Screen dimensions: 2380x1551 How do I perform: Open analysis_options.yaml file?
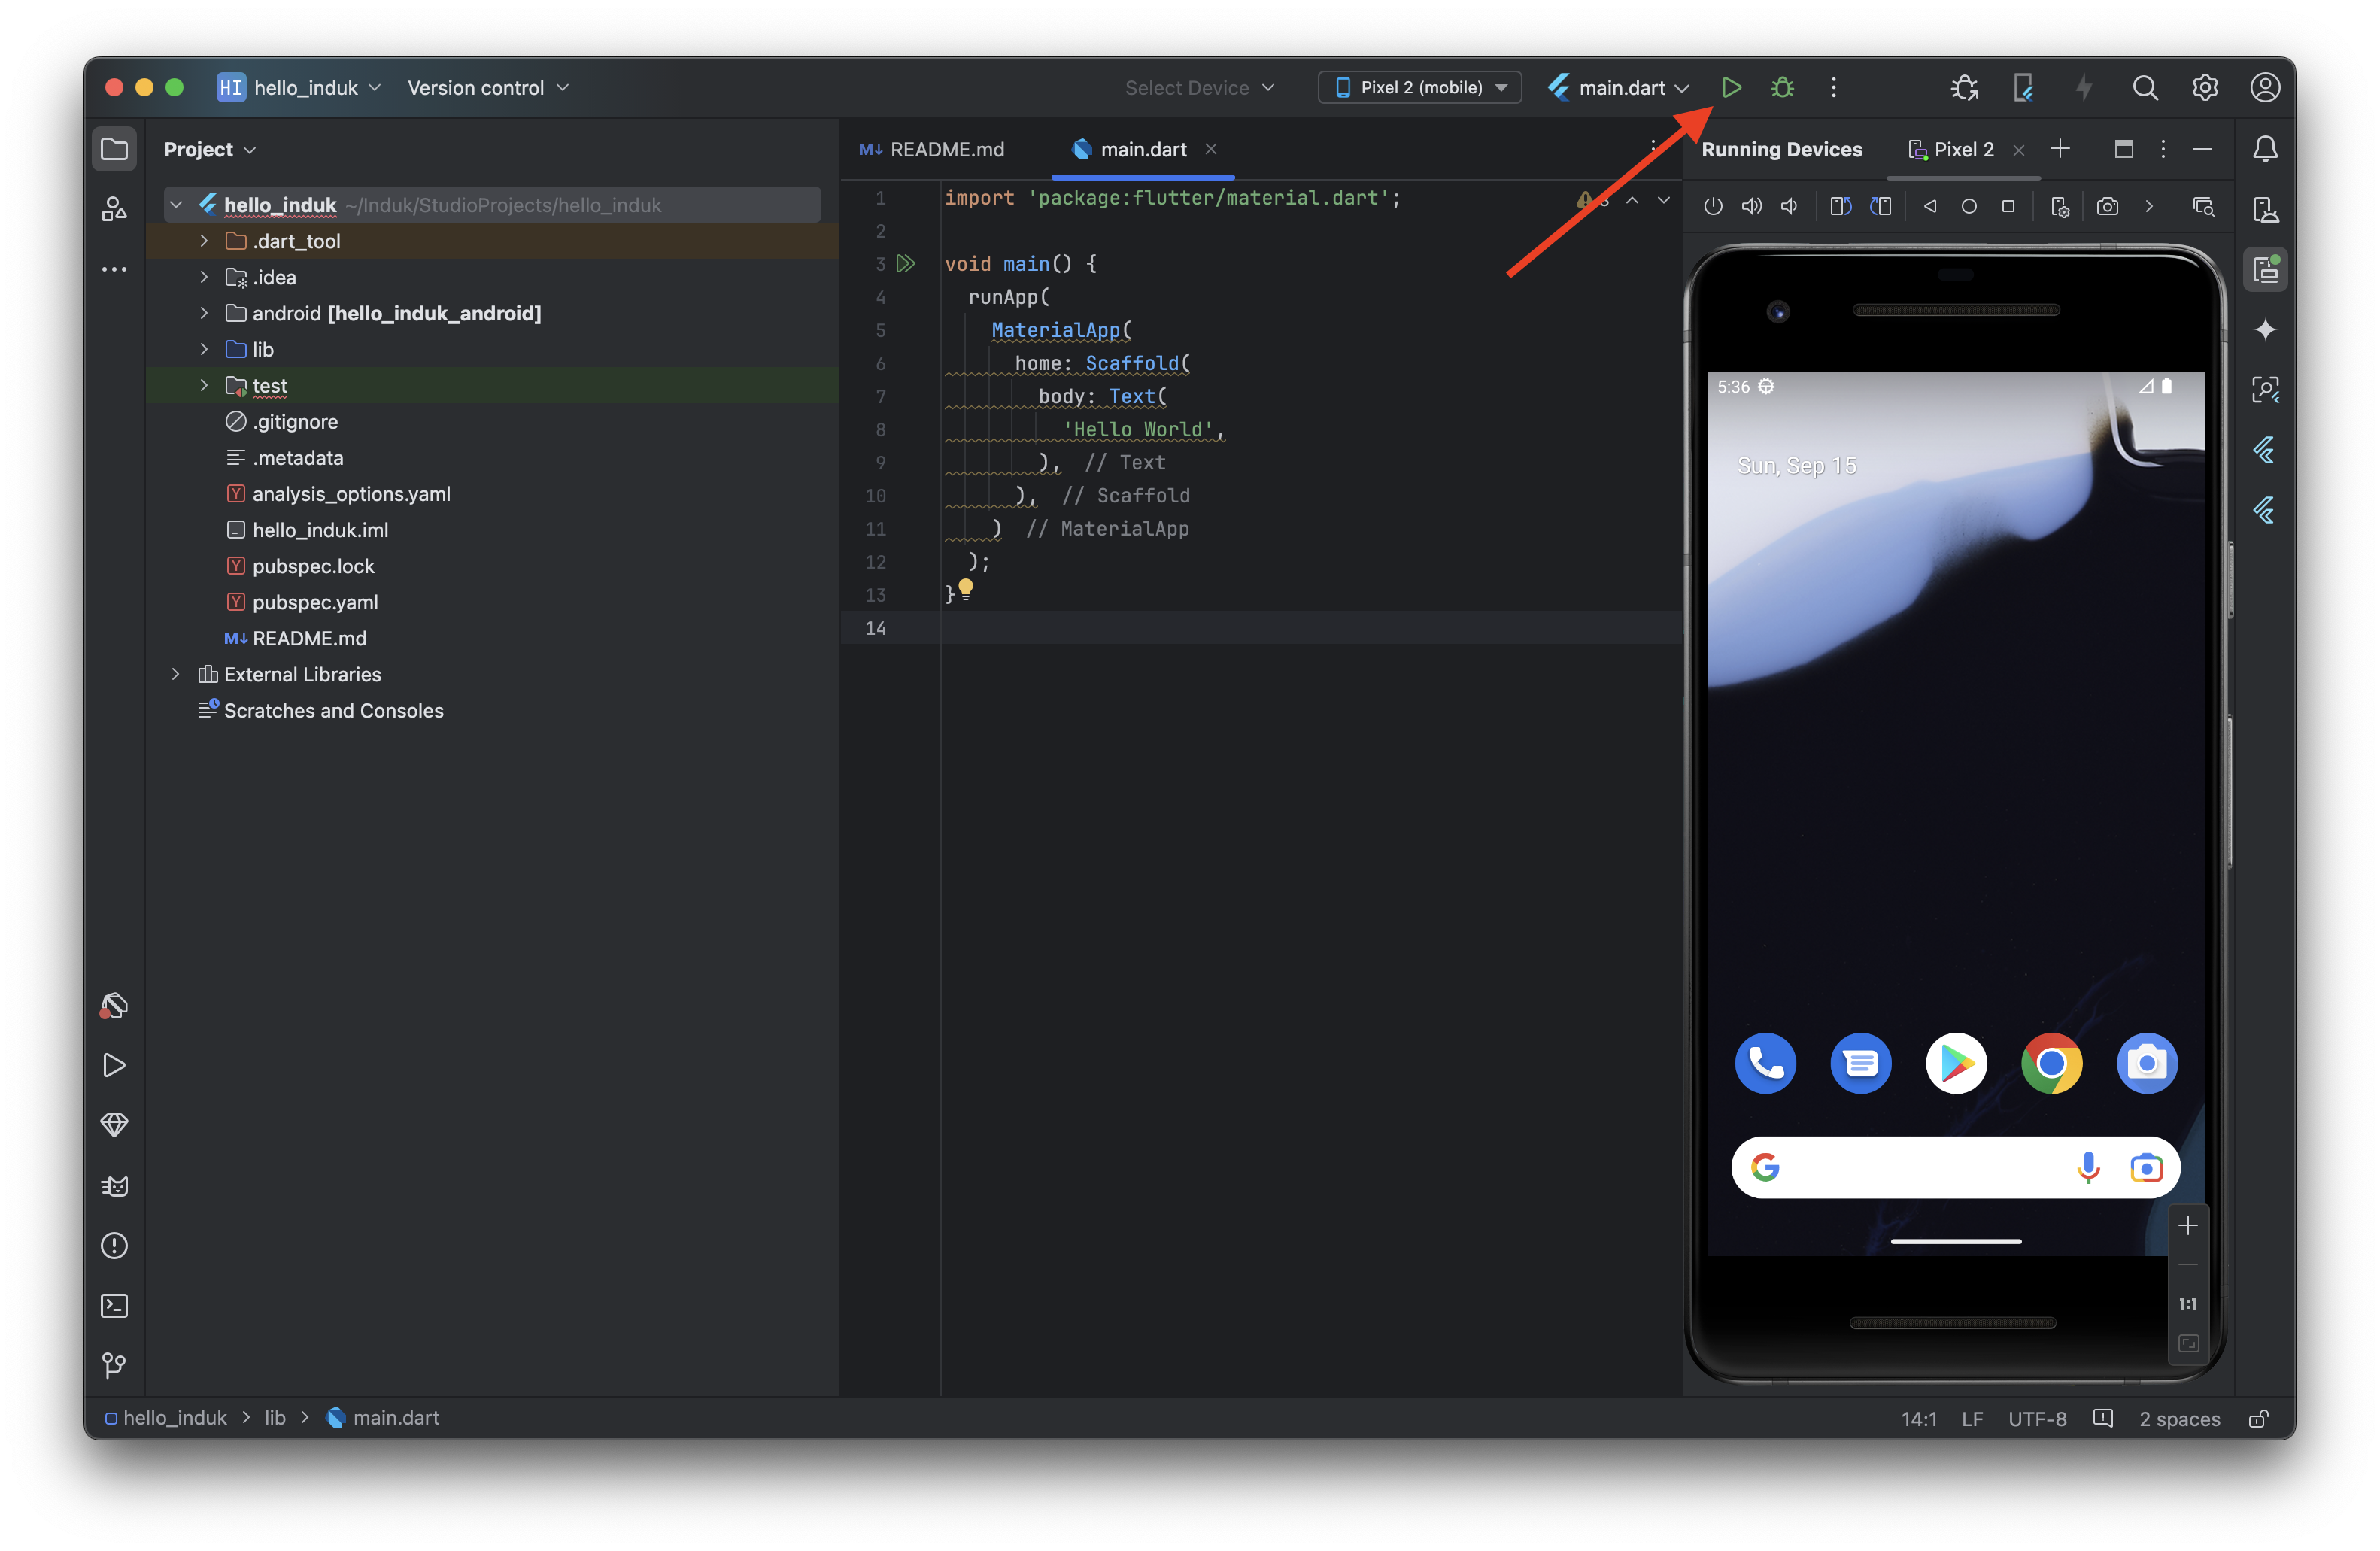point(351,494)
